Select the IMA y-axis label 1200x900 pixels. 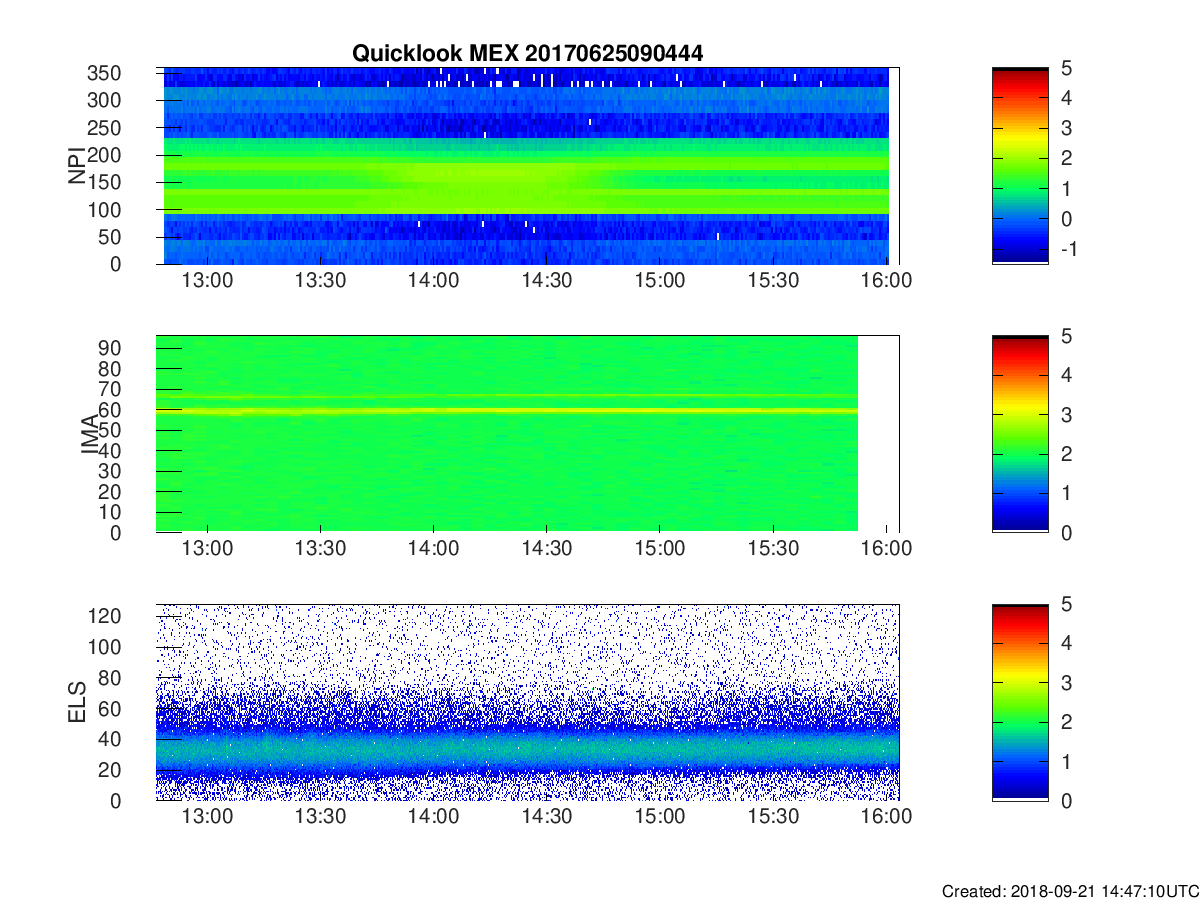click(x=90, y=434)
